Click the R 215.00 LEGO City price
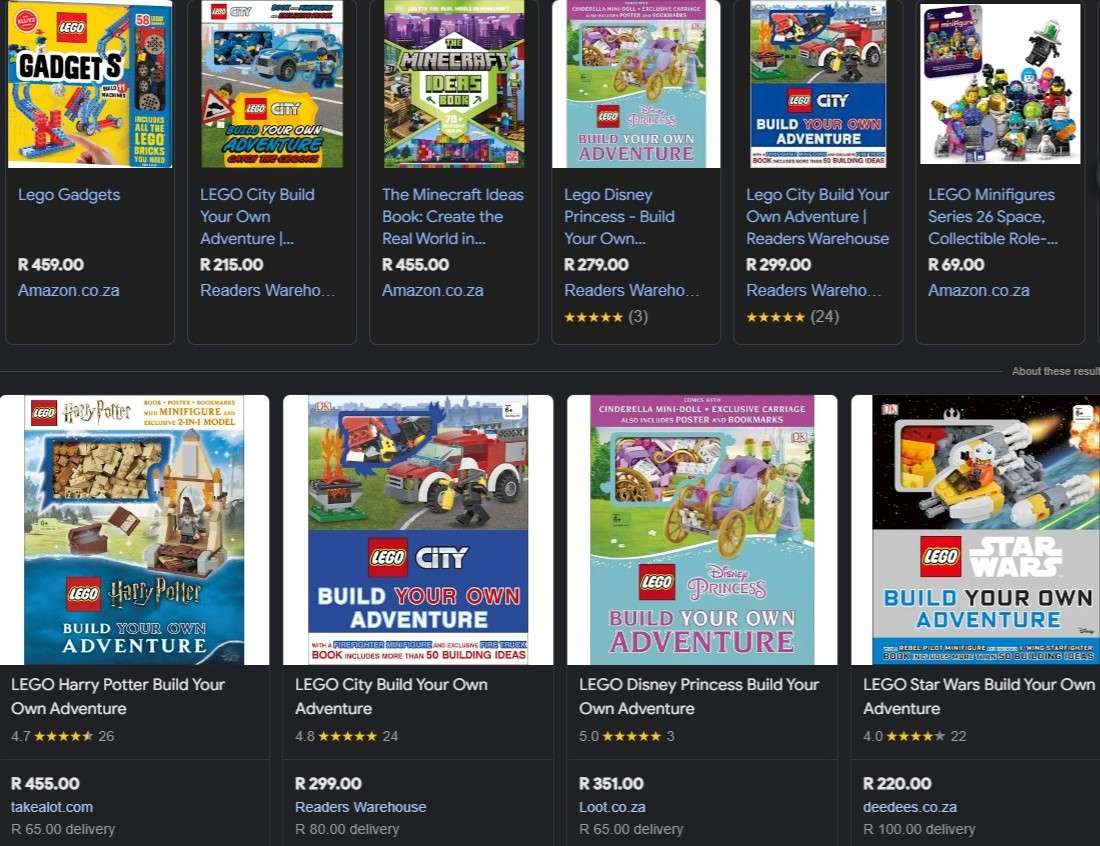Viewport: 1100px width, 846px height. [232, 264]
